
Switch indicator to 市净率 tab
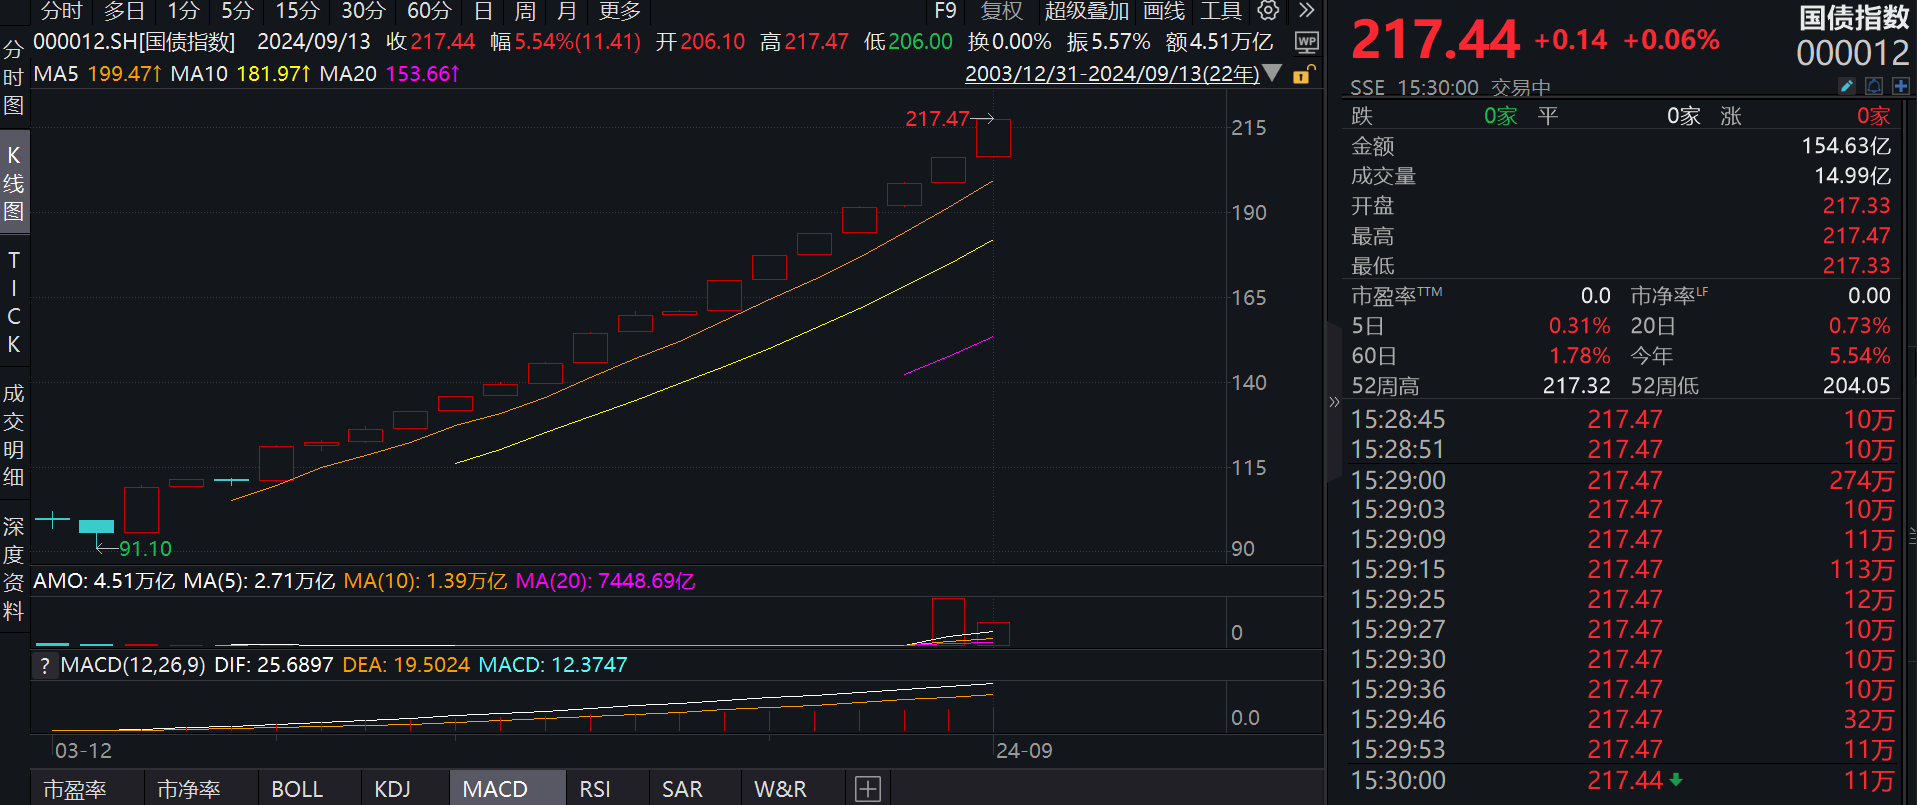coord(189,789)
